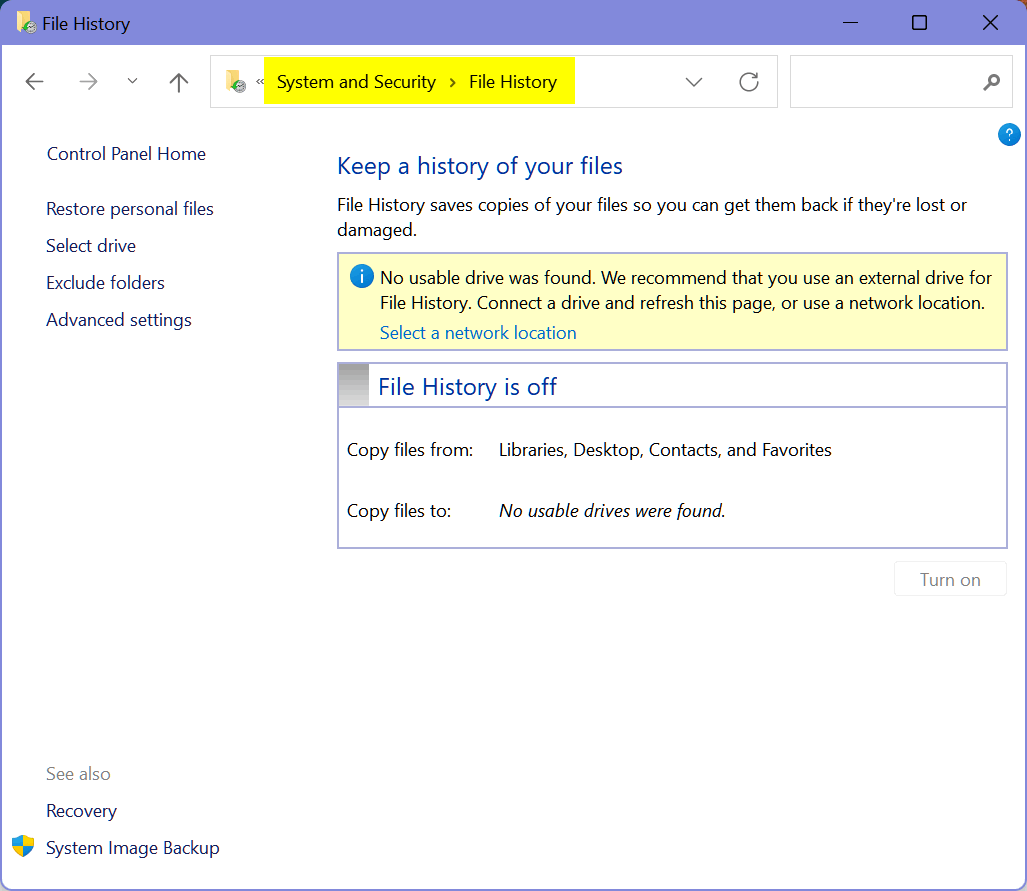
Task: Open address bar history dropdown
Action: 694,82
